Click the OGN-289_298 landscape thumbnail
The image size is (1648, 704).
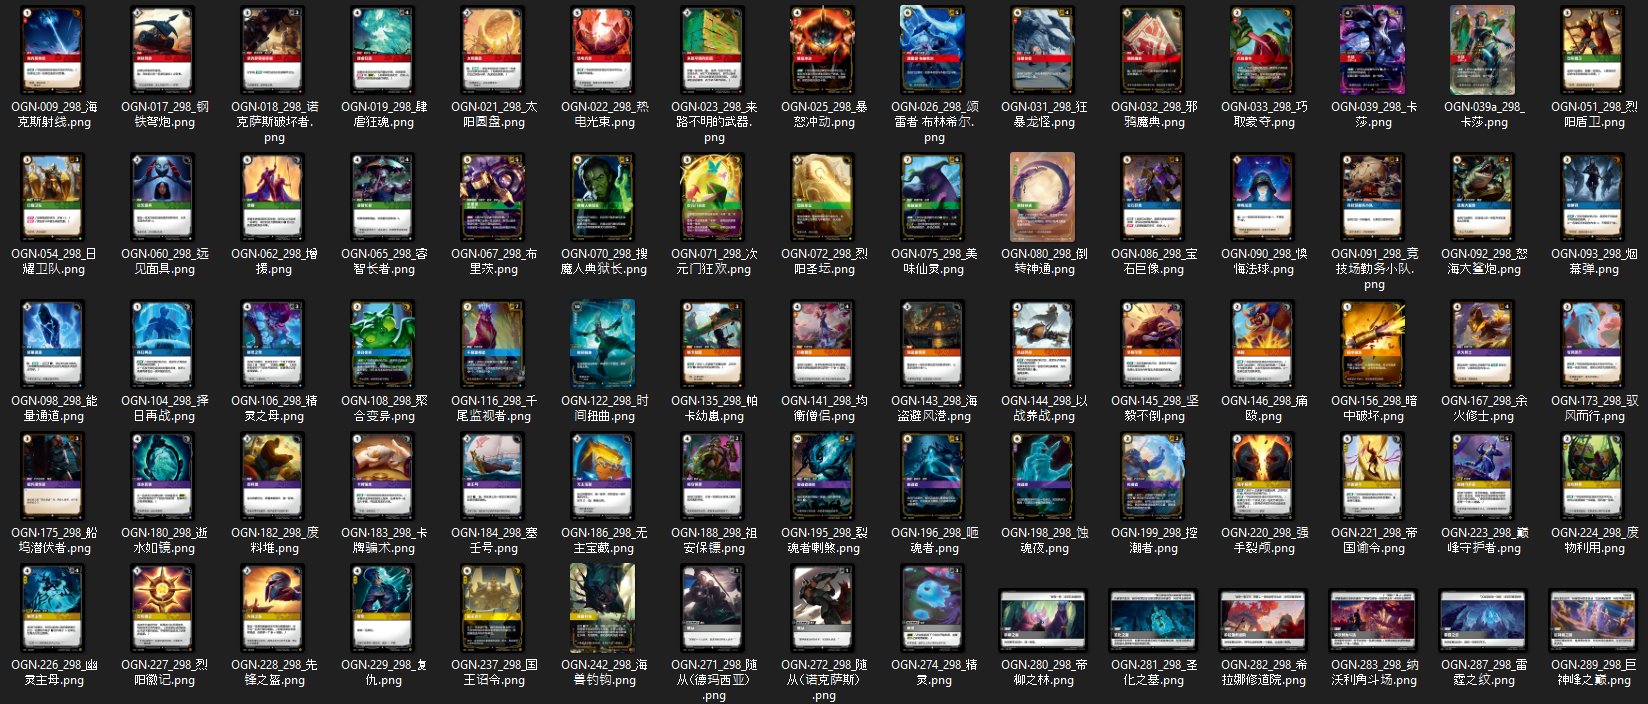tap(1594, 621)
